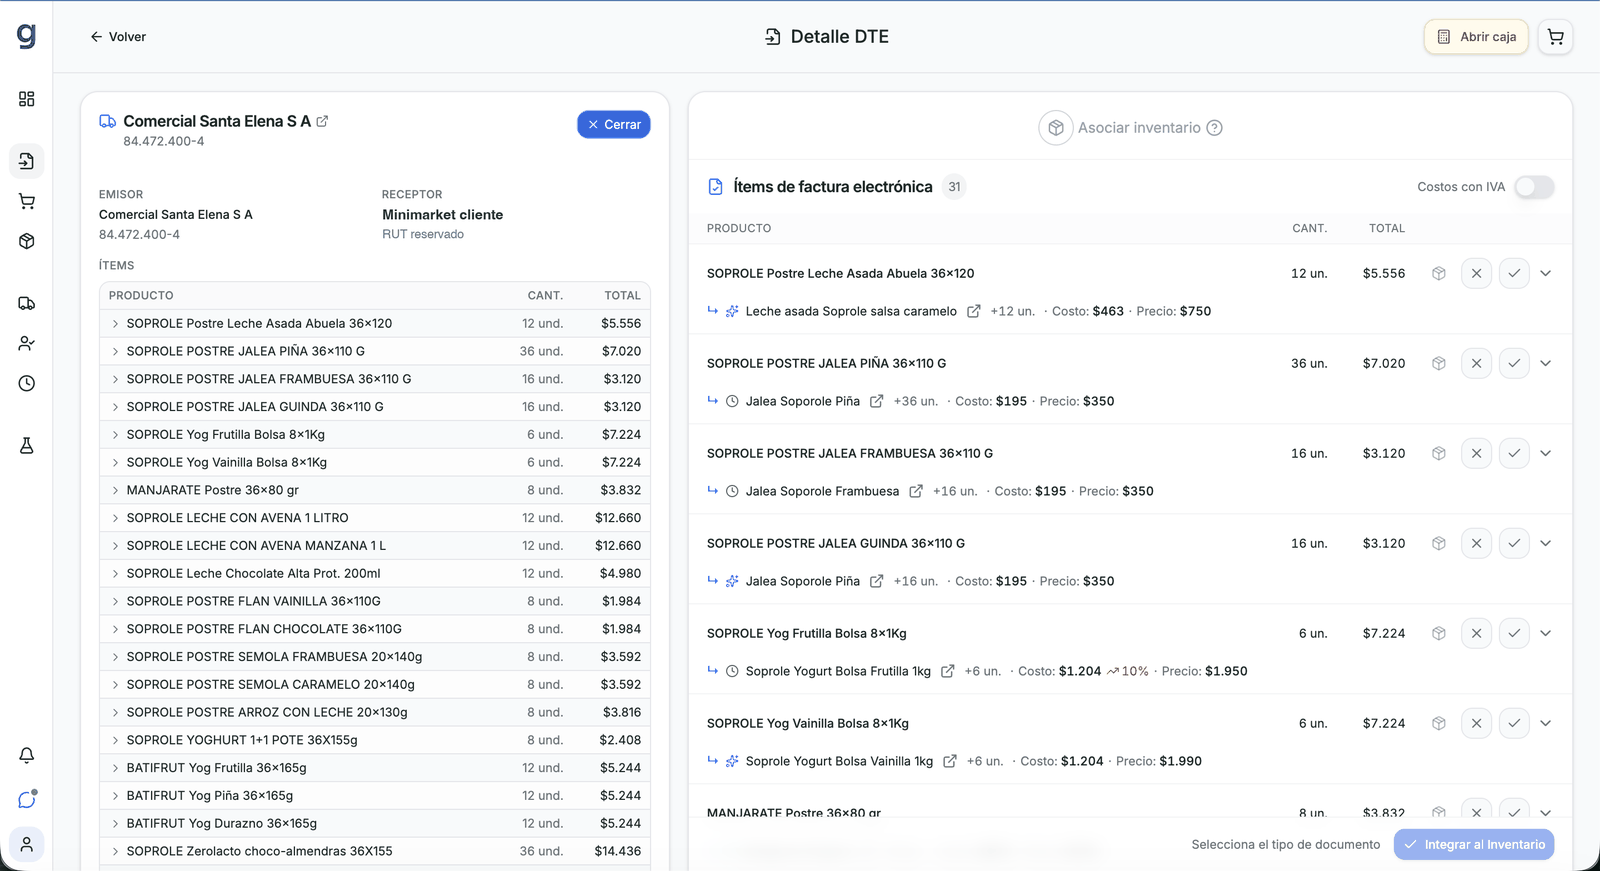This screenshot has width=1600, height=871.
Task: Reject the SOPROLE POSTRE JALEA GUINDA item
Action: [x=1476, y=543]
